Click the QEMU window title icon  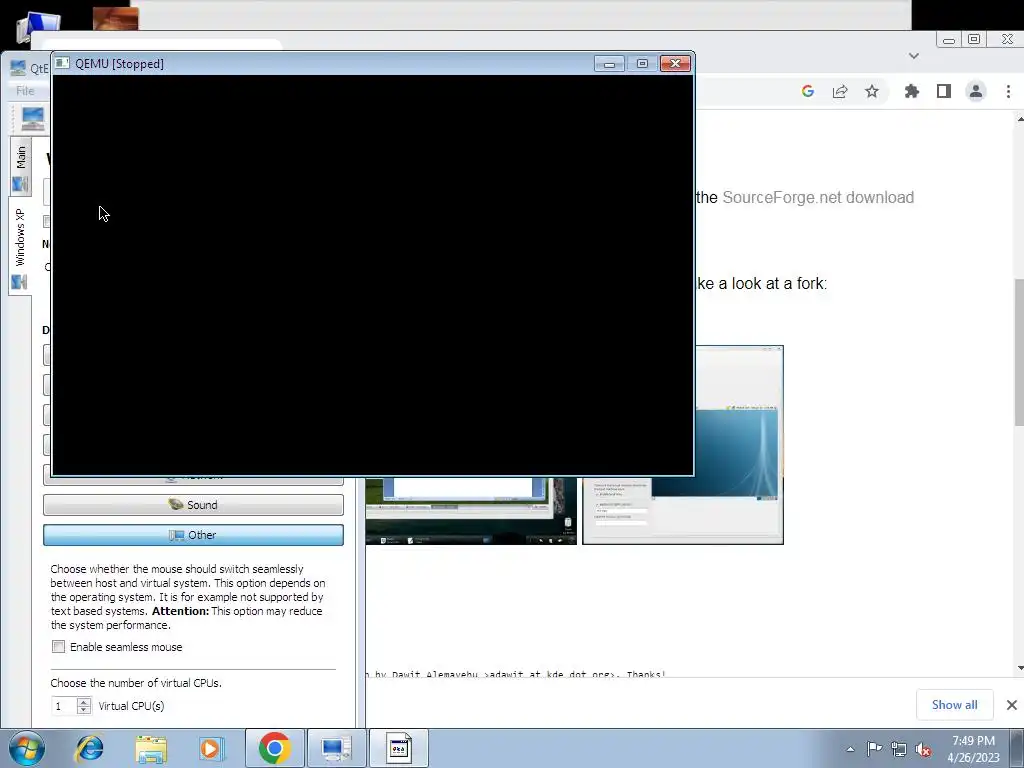pos(62,63)
